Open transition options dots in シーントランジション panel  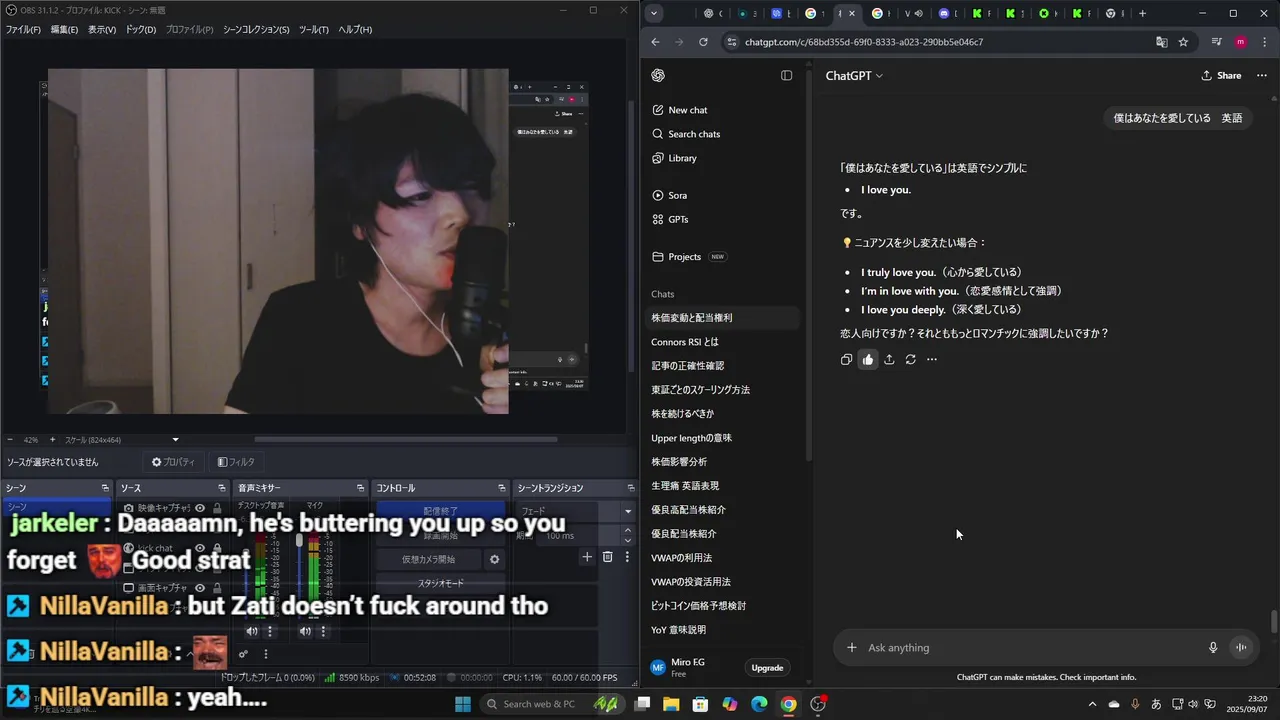[x=627, y=557]
